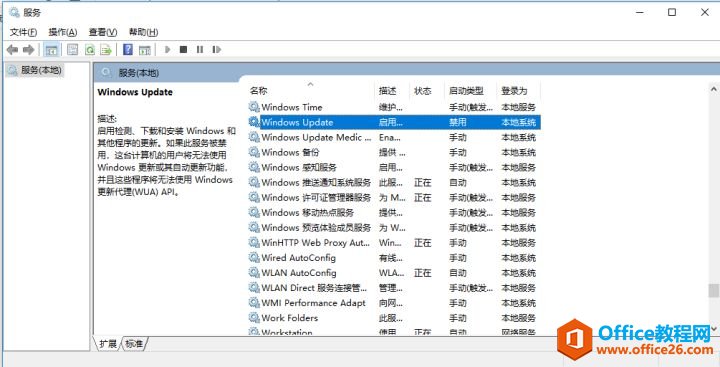Switch to the 扩展 tab
This screenshot has width=720, height=367.
[108, 344]
